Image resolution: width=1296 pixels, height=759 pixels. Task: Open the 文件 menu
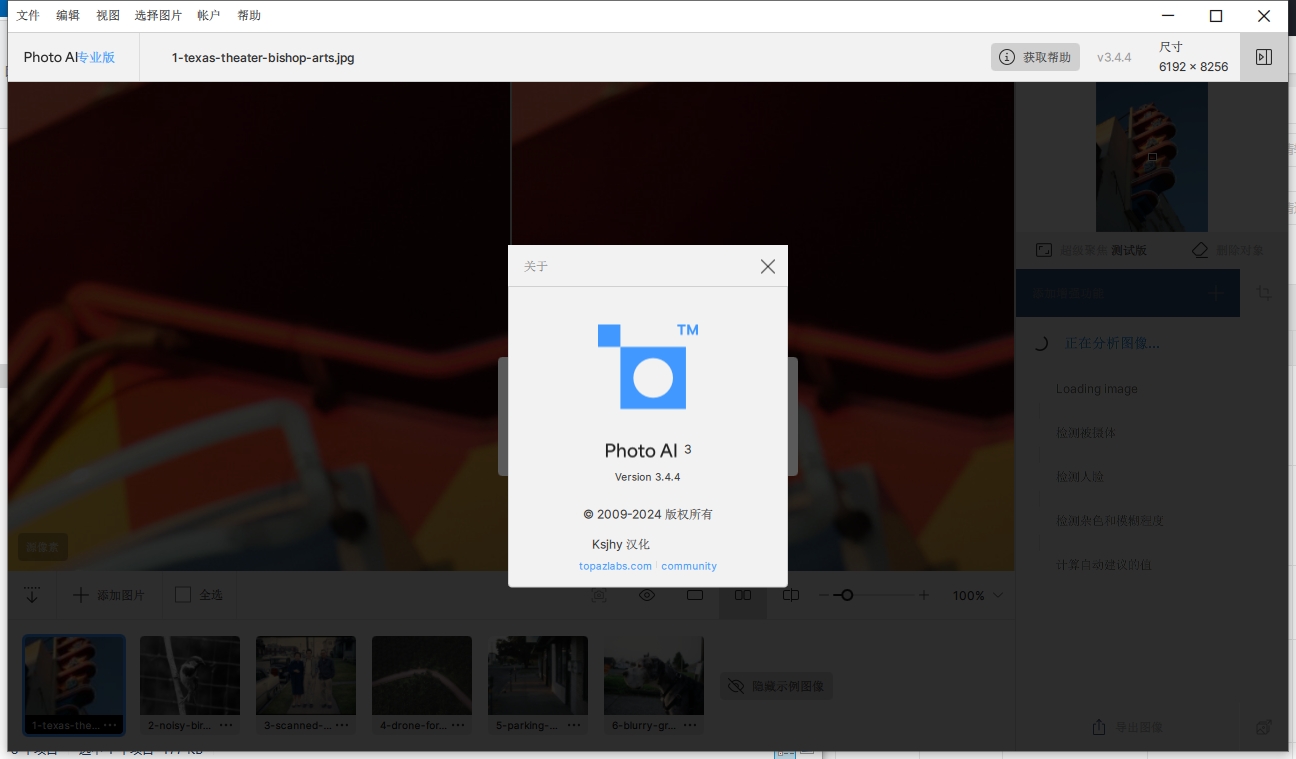point(28,15)
